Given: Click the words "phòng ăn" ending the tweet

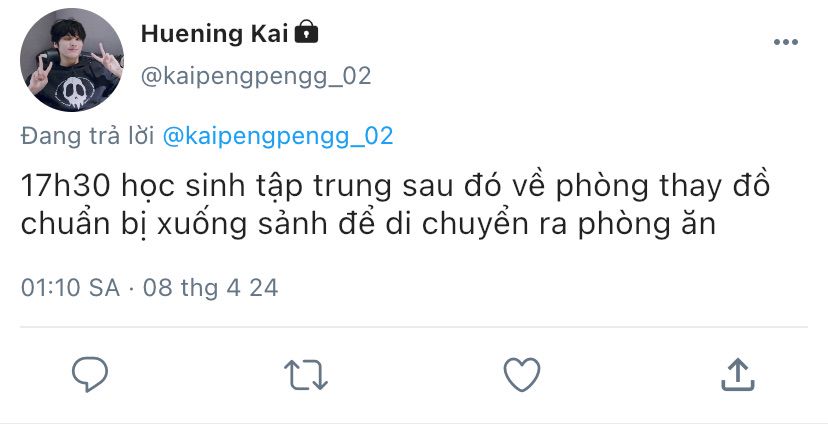Looking at the screenshot, I should point(647,225).
